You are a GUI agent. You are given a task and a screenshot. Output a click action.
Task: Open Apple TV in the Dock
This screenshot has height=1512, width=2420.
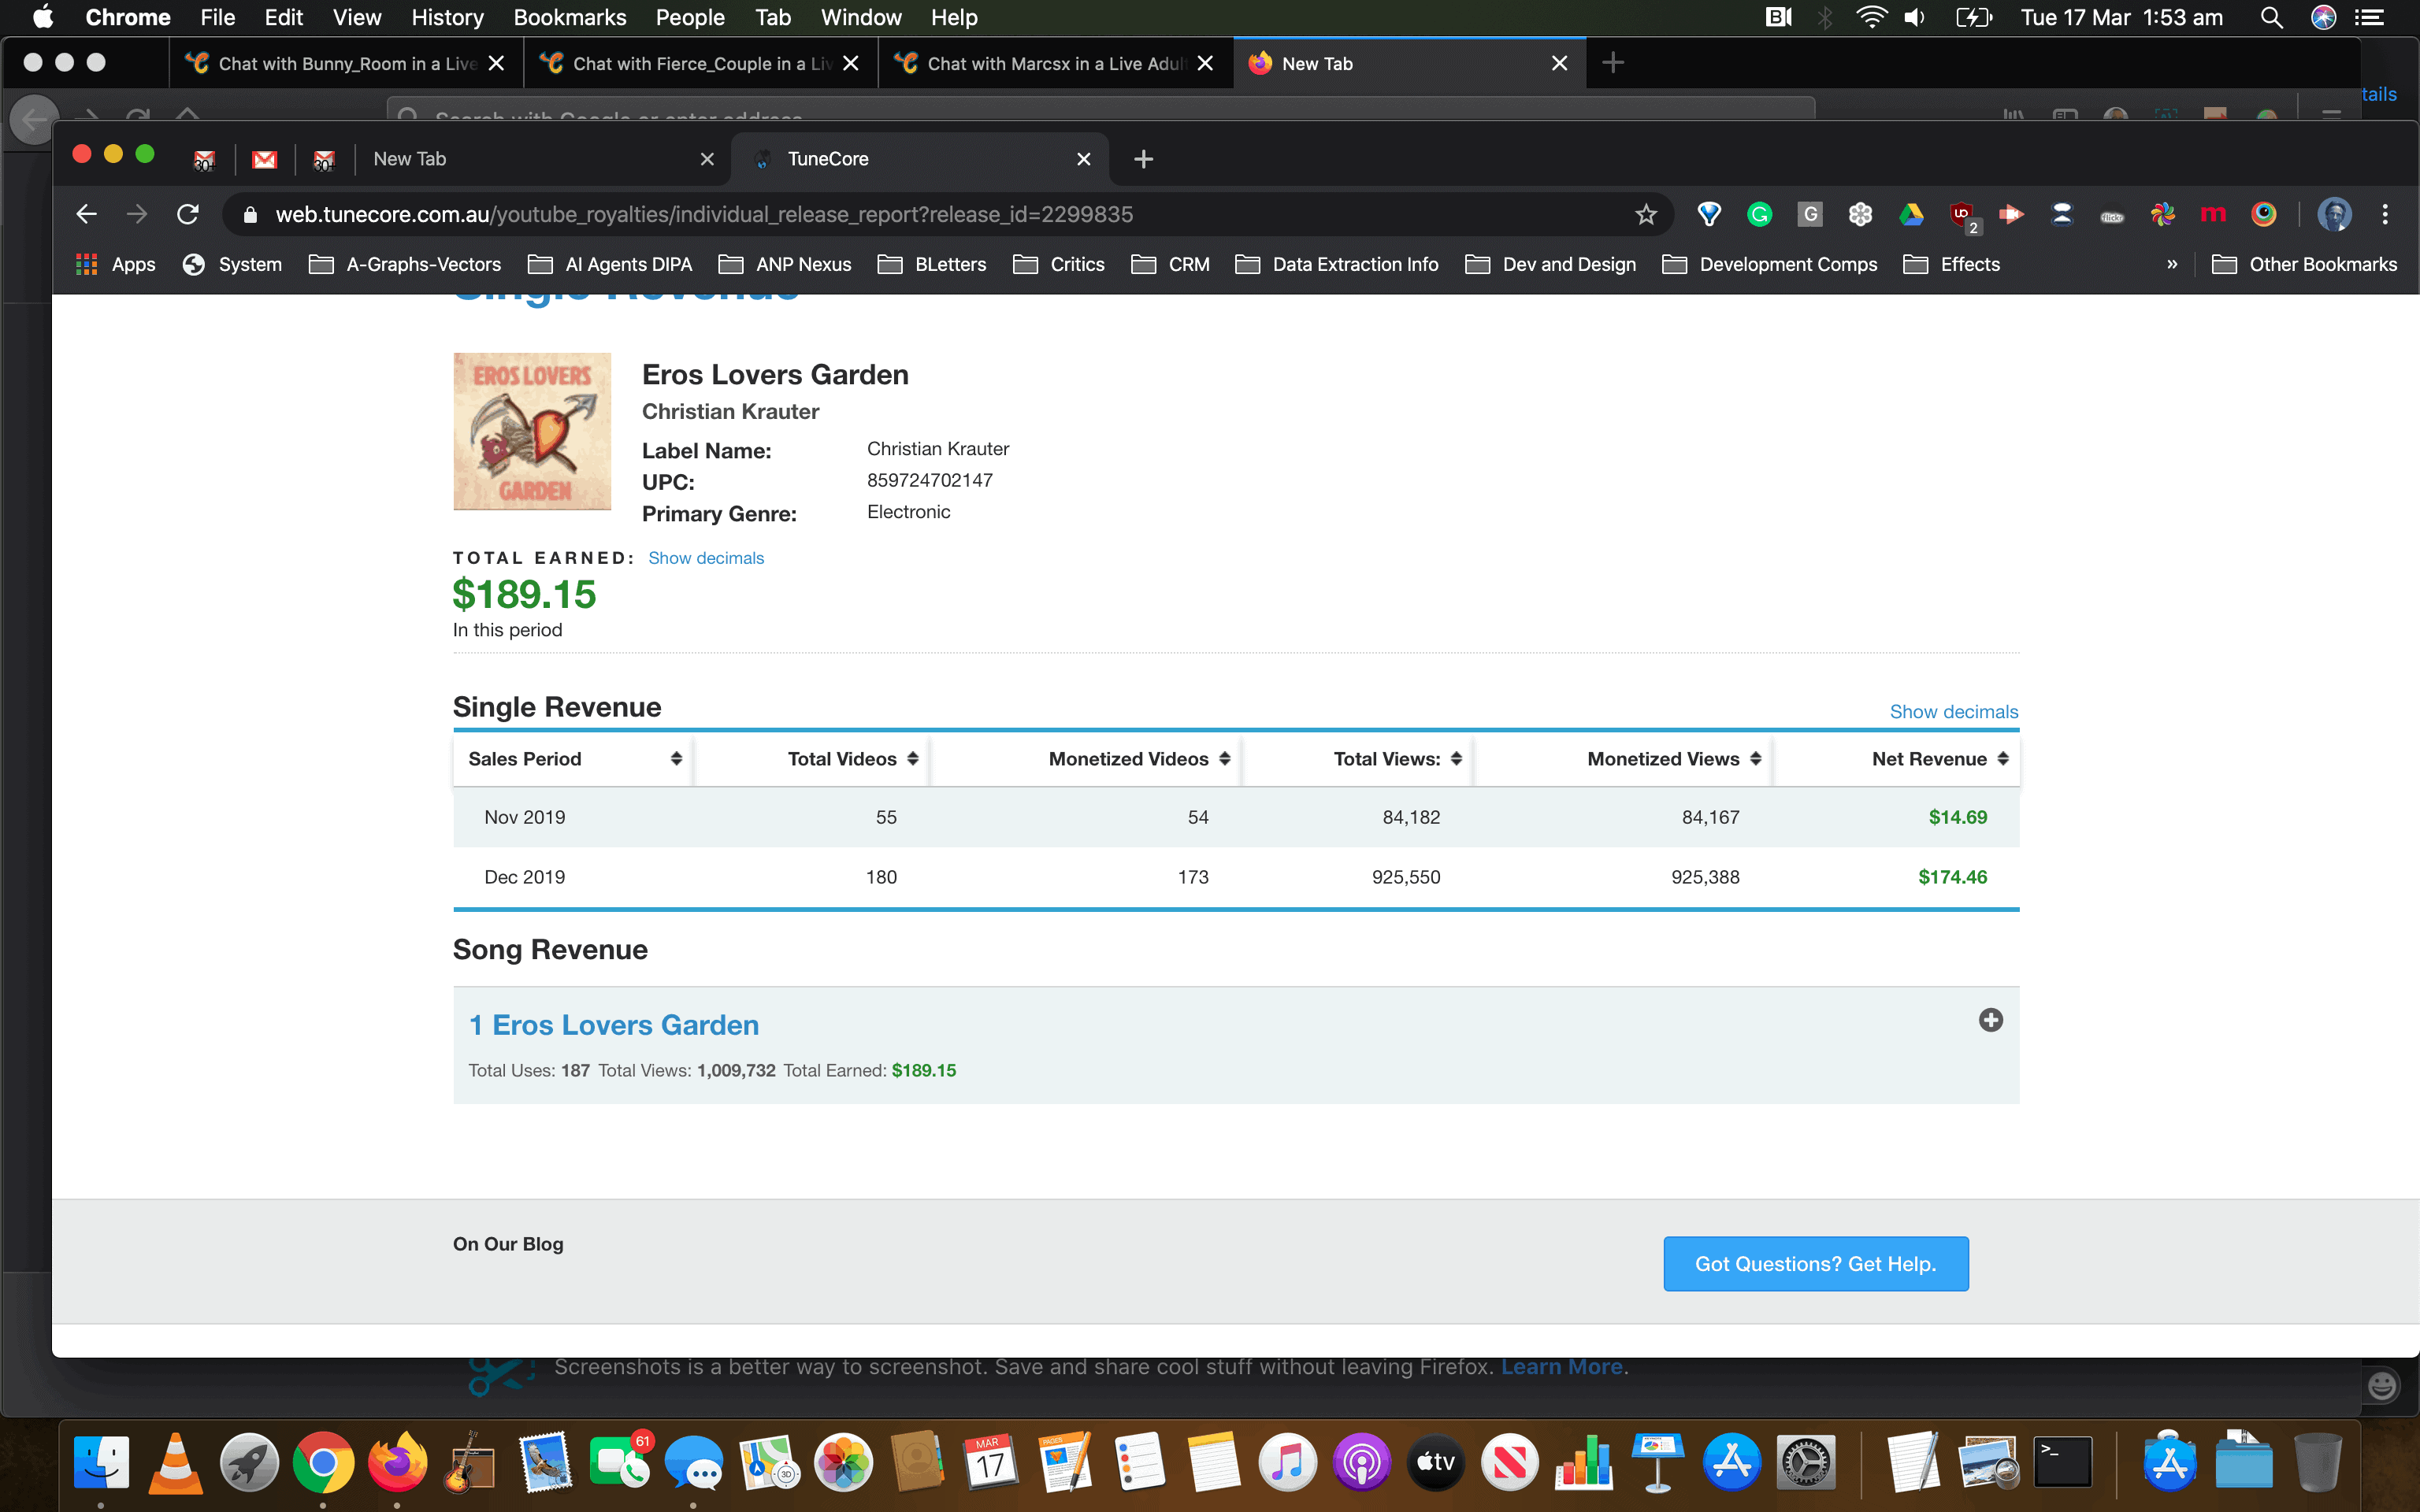[x=1436, y=1462]
